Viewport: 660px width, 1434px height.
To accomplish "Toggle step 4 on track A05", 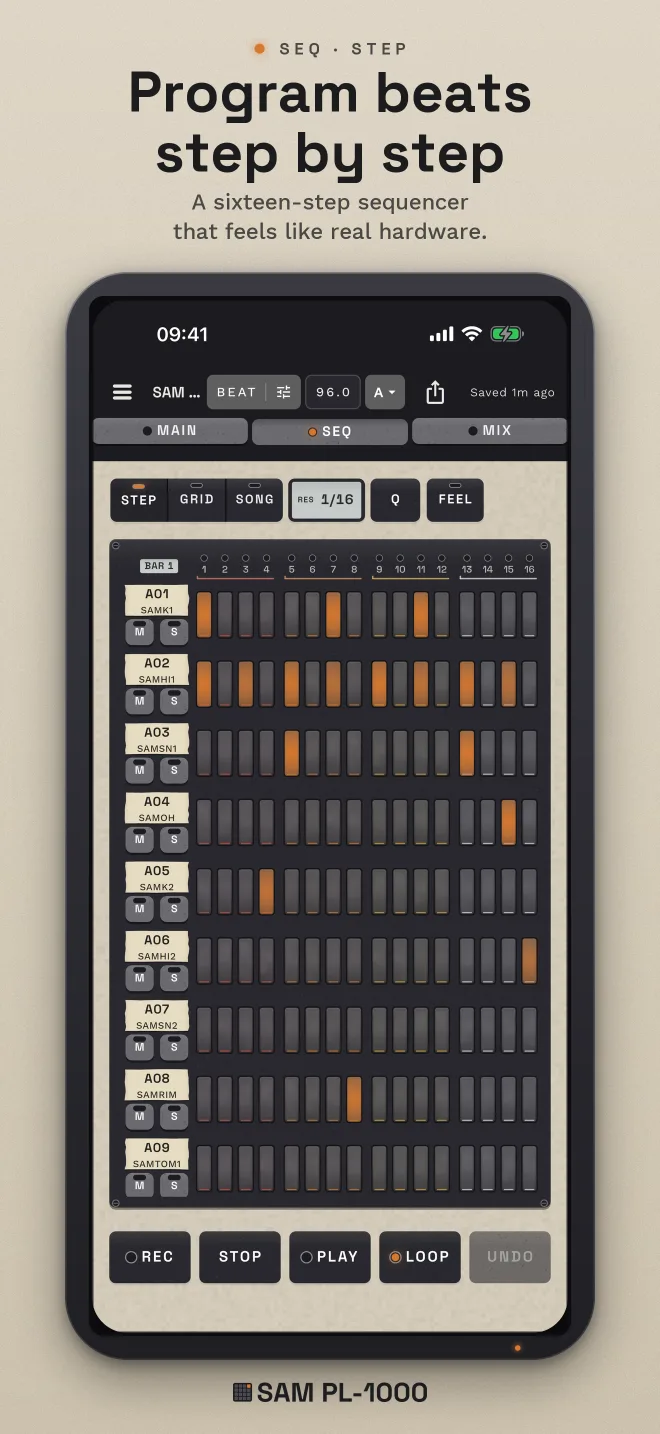I will coord(266,891).
